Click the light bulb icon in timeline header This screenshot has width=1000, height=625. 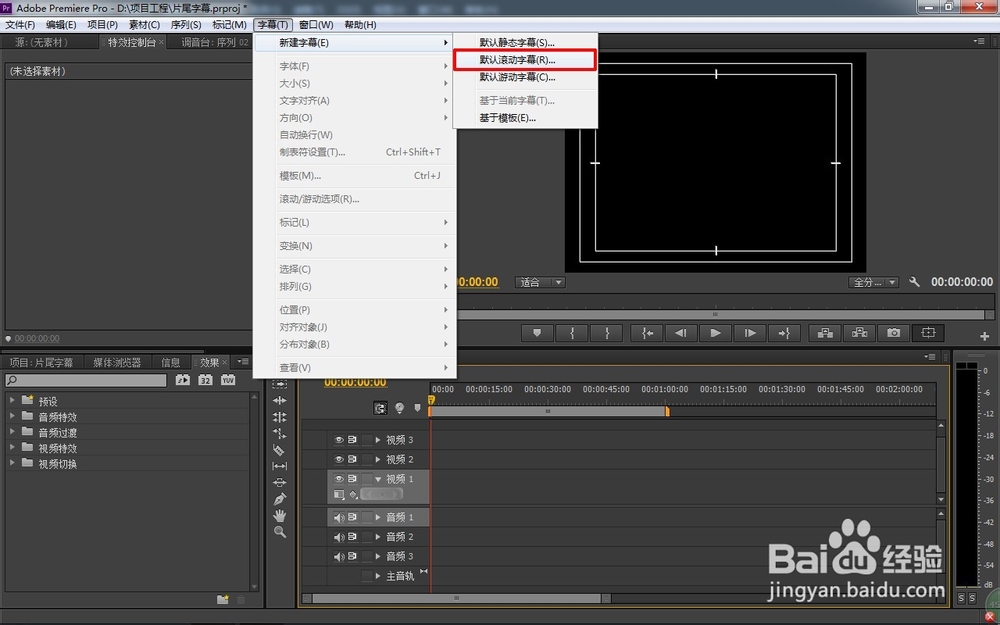coord(399,408)
